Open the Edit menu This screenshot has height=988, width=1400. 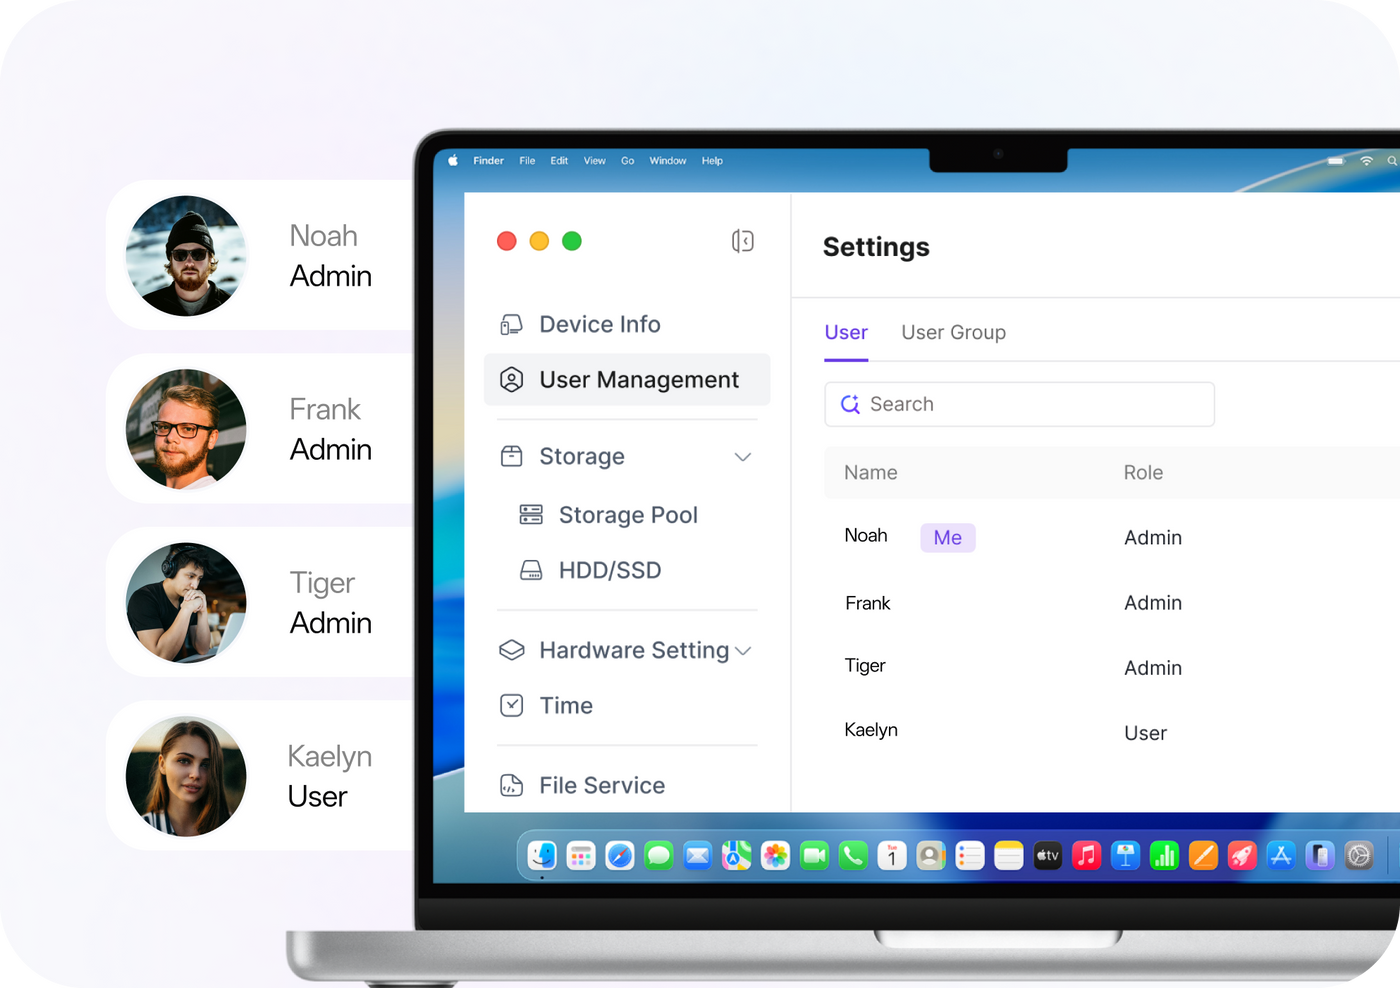(x=559, y=160)
